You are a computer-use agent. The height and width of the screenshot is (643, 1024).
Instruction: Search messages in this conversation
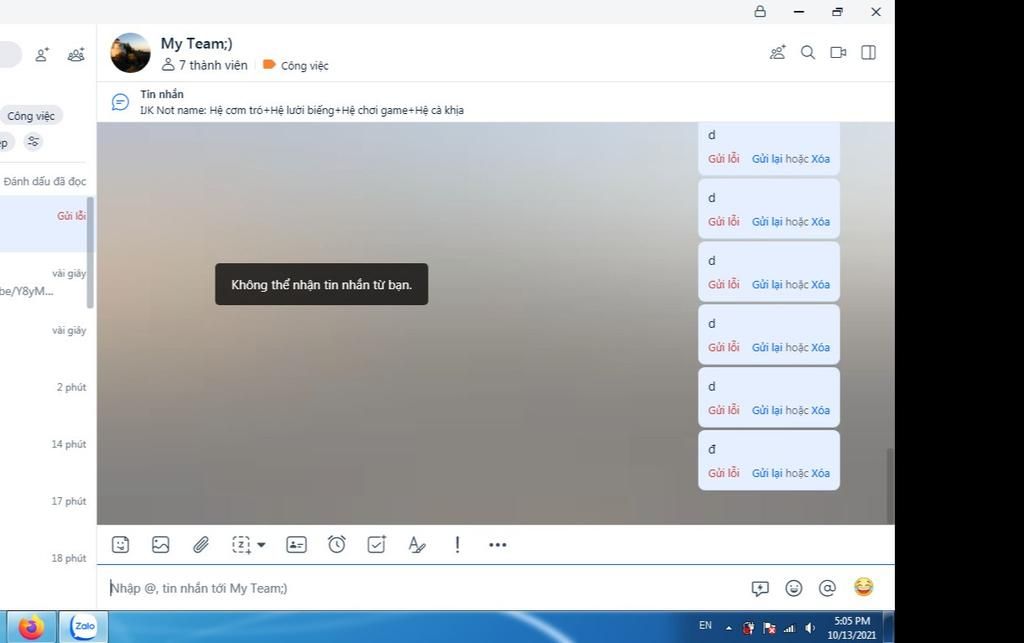tap(808, 52)
